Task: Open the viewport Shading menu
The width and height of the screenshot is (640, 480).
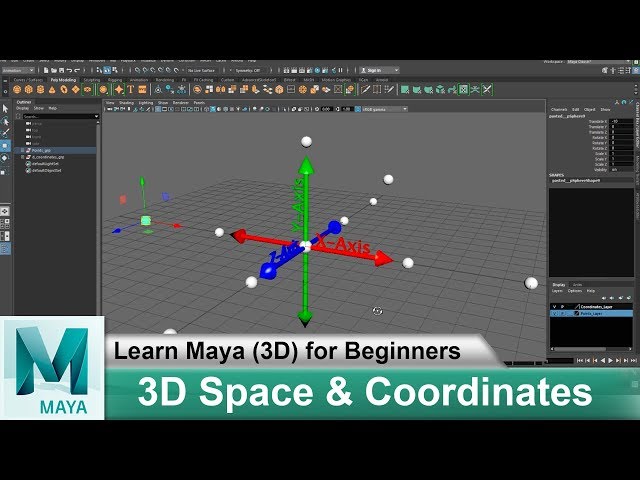Action: (126, 103)
